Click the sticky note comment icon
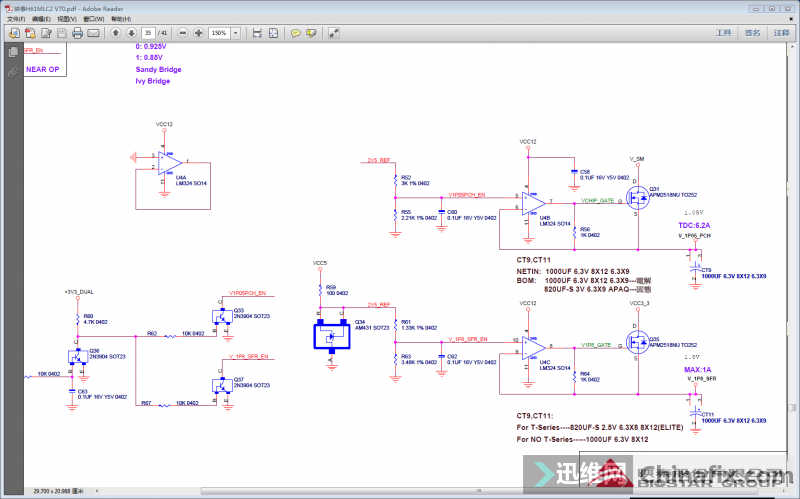 tap(296, 33)
